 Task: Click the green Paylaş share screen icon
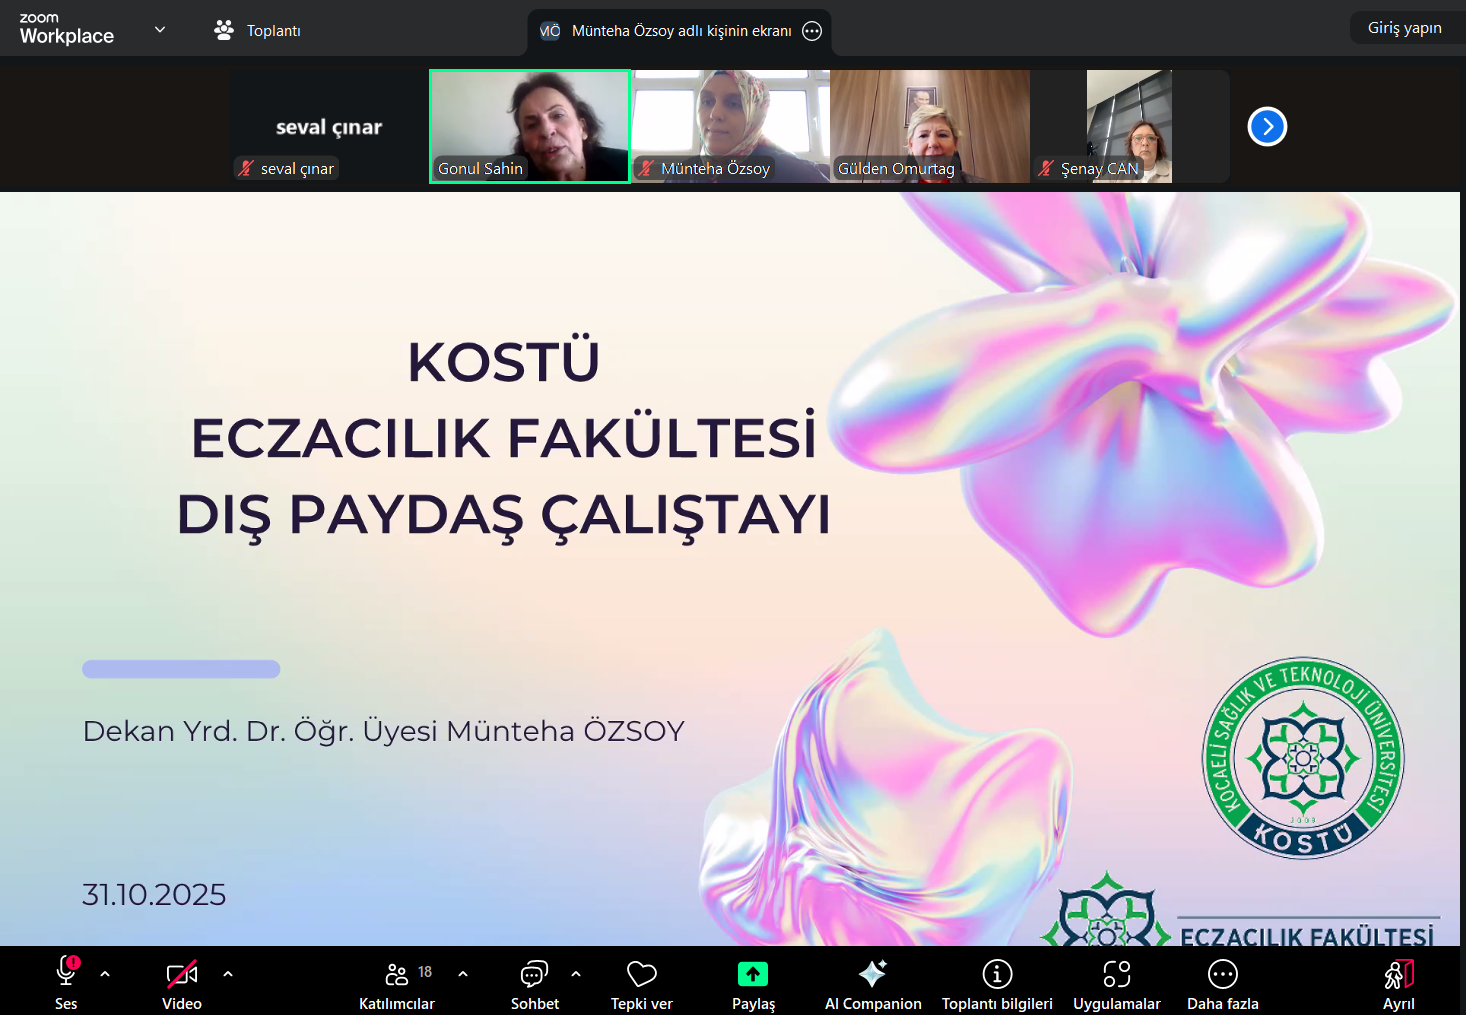tap(753, 974)
